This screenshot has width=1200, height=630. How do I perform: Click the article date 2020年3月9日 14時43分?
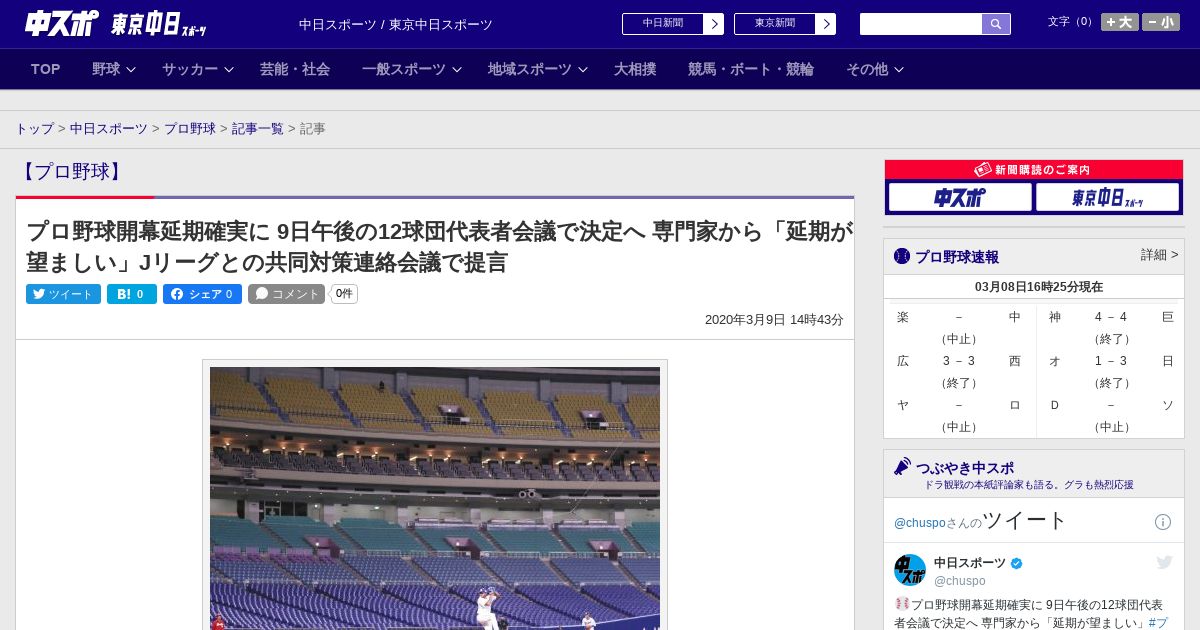click(x=774, y=320)
